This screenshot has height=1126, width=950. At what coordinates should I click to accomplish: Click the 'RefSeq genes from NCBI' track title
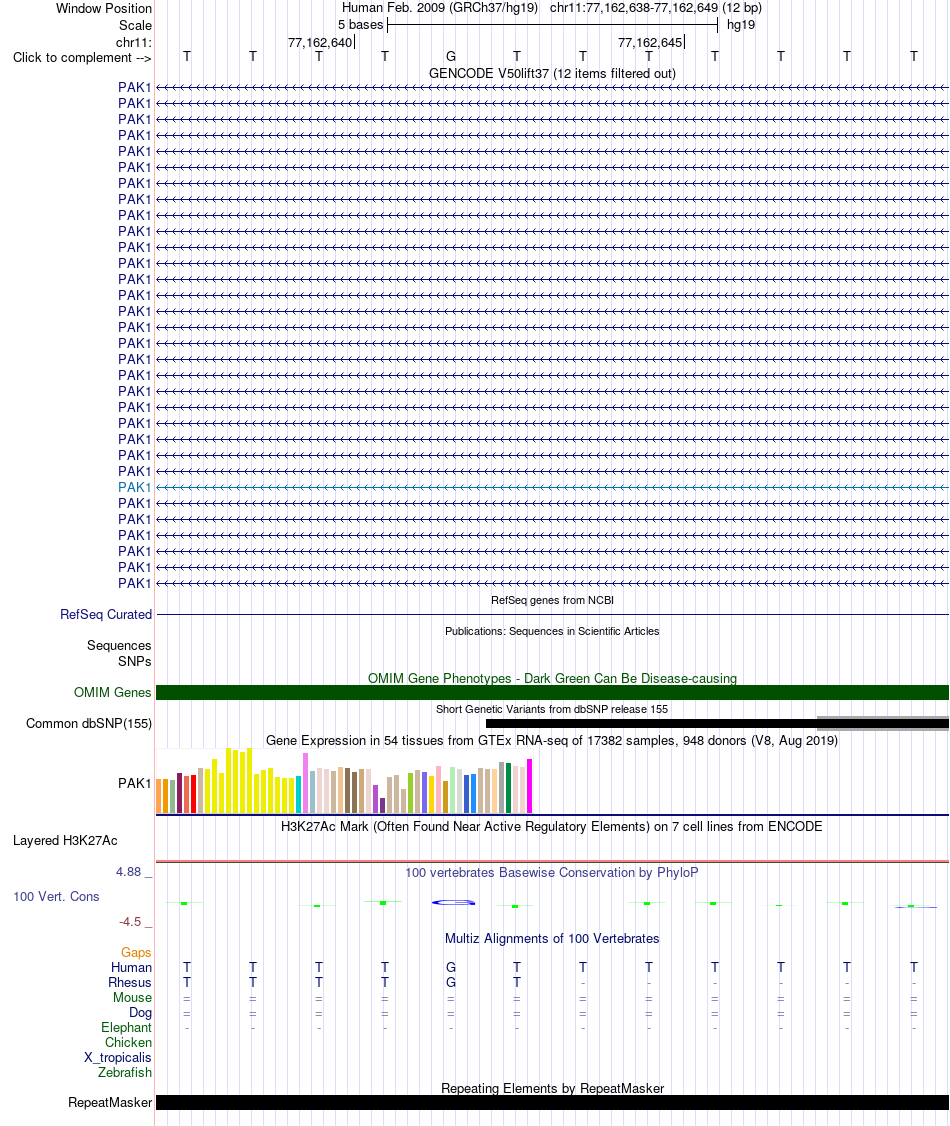pos(552,600)
